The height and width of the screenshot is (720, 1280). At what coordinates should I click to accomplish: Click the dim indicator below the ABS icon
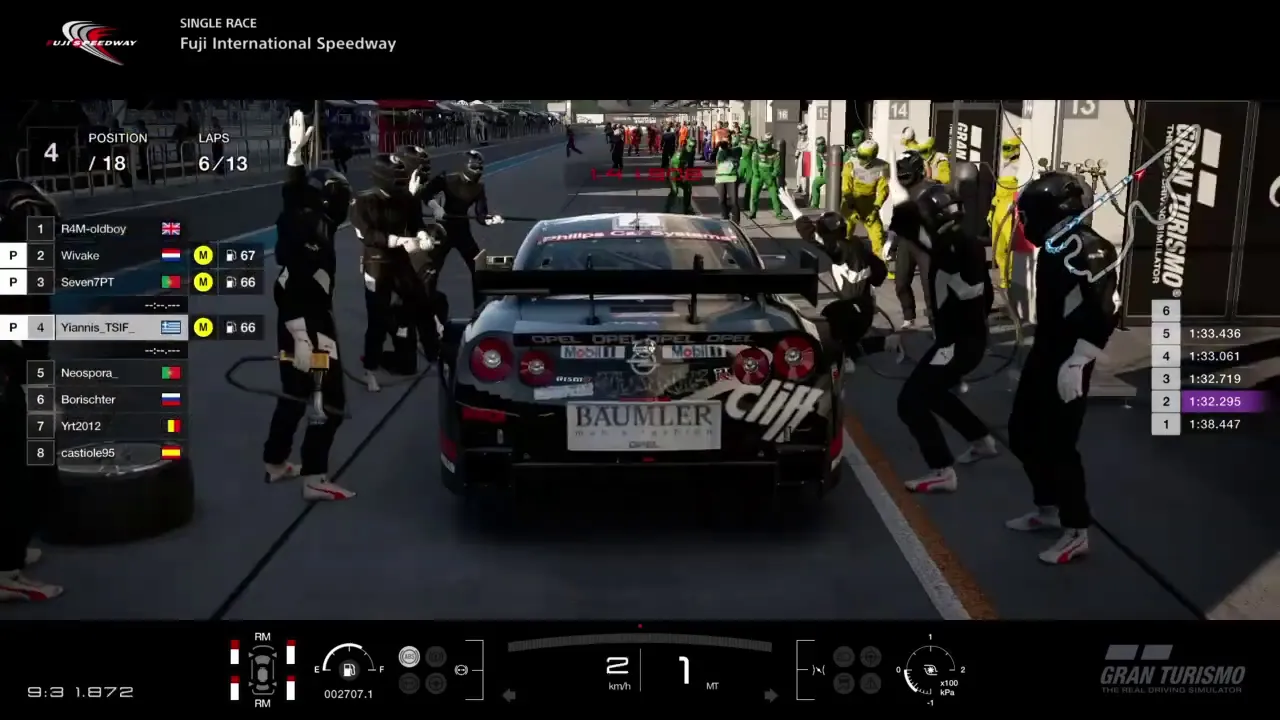pyautogui.click(x=409, y=683)
